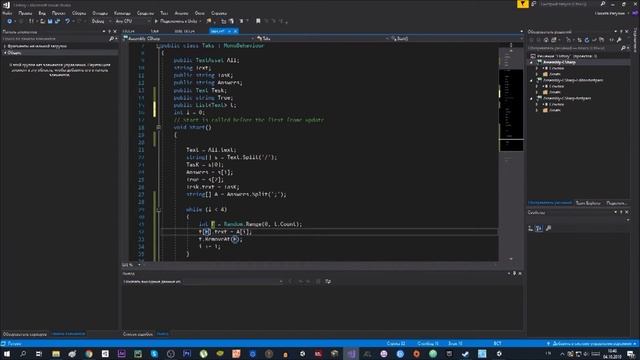Click the yellow notification filter flag icon
Image resolution: width=640 pixels, height=360 pixels.
(x=522, y=4)
